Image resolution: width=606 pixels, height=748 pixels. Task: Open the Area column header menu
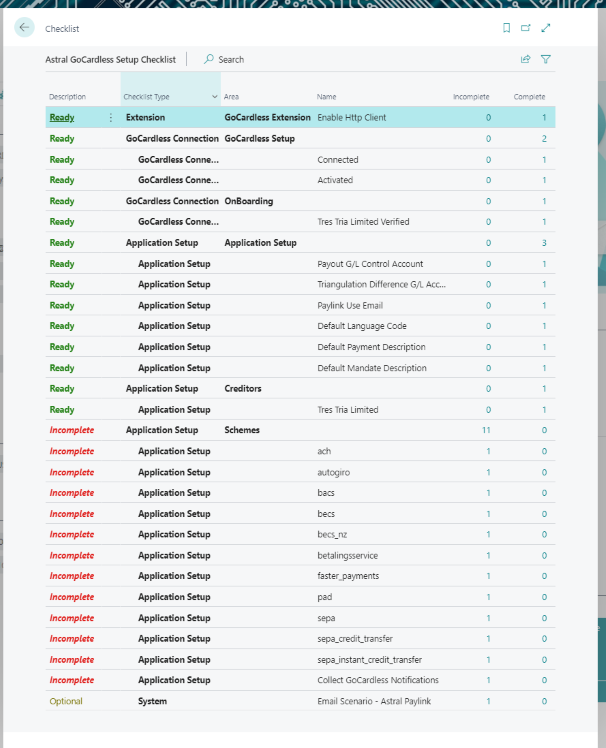point(232,97)
